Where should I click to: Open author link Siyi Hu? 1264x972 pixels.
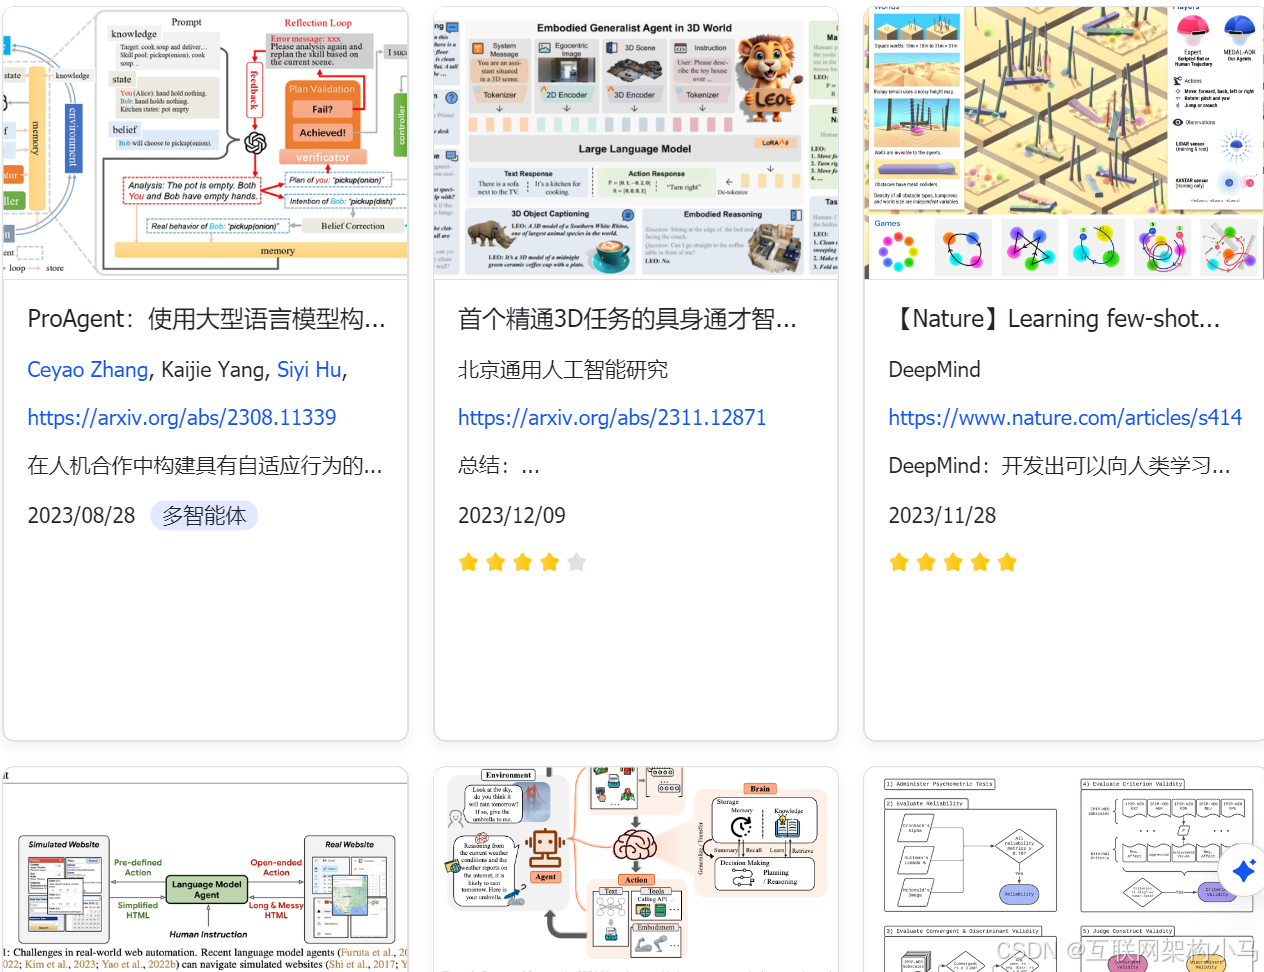309,370
